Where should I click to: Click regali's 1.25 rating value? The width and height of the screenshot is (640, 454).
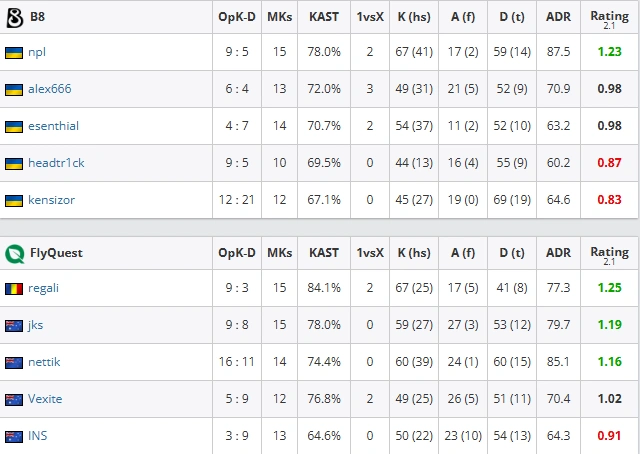(609, 288)
